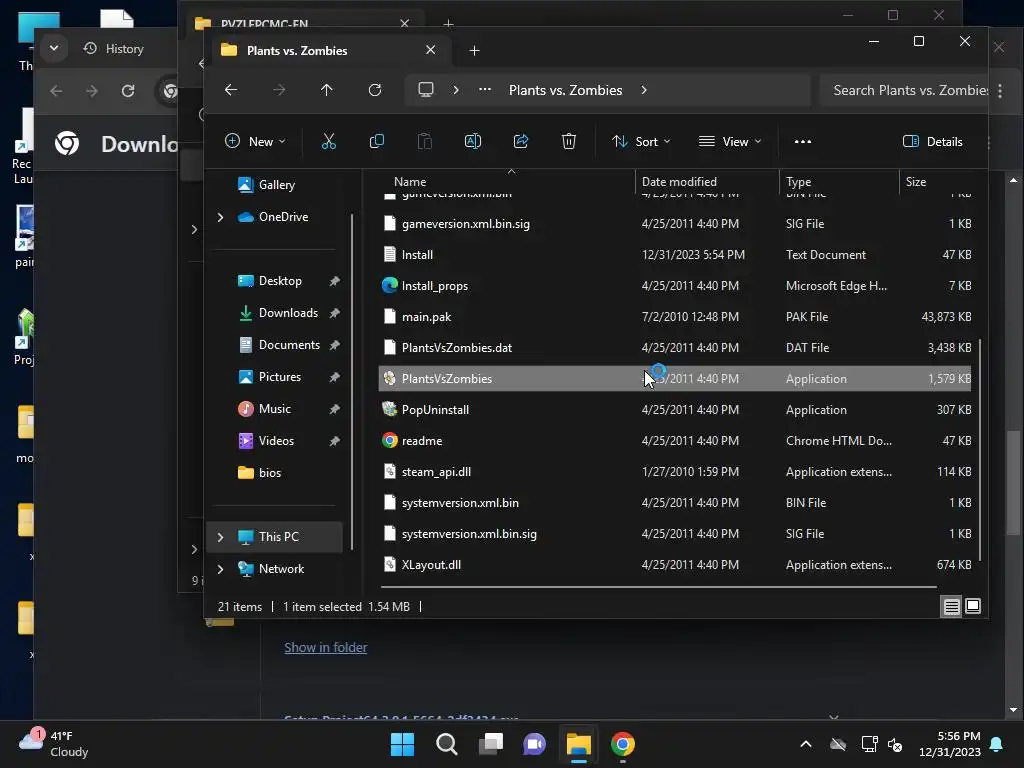Open Pictures quick access folder

(280, 377)
